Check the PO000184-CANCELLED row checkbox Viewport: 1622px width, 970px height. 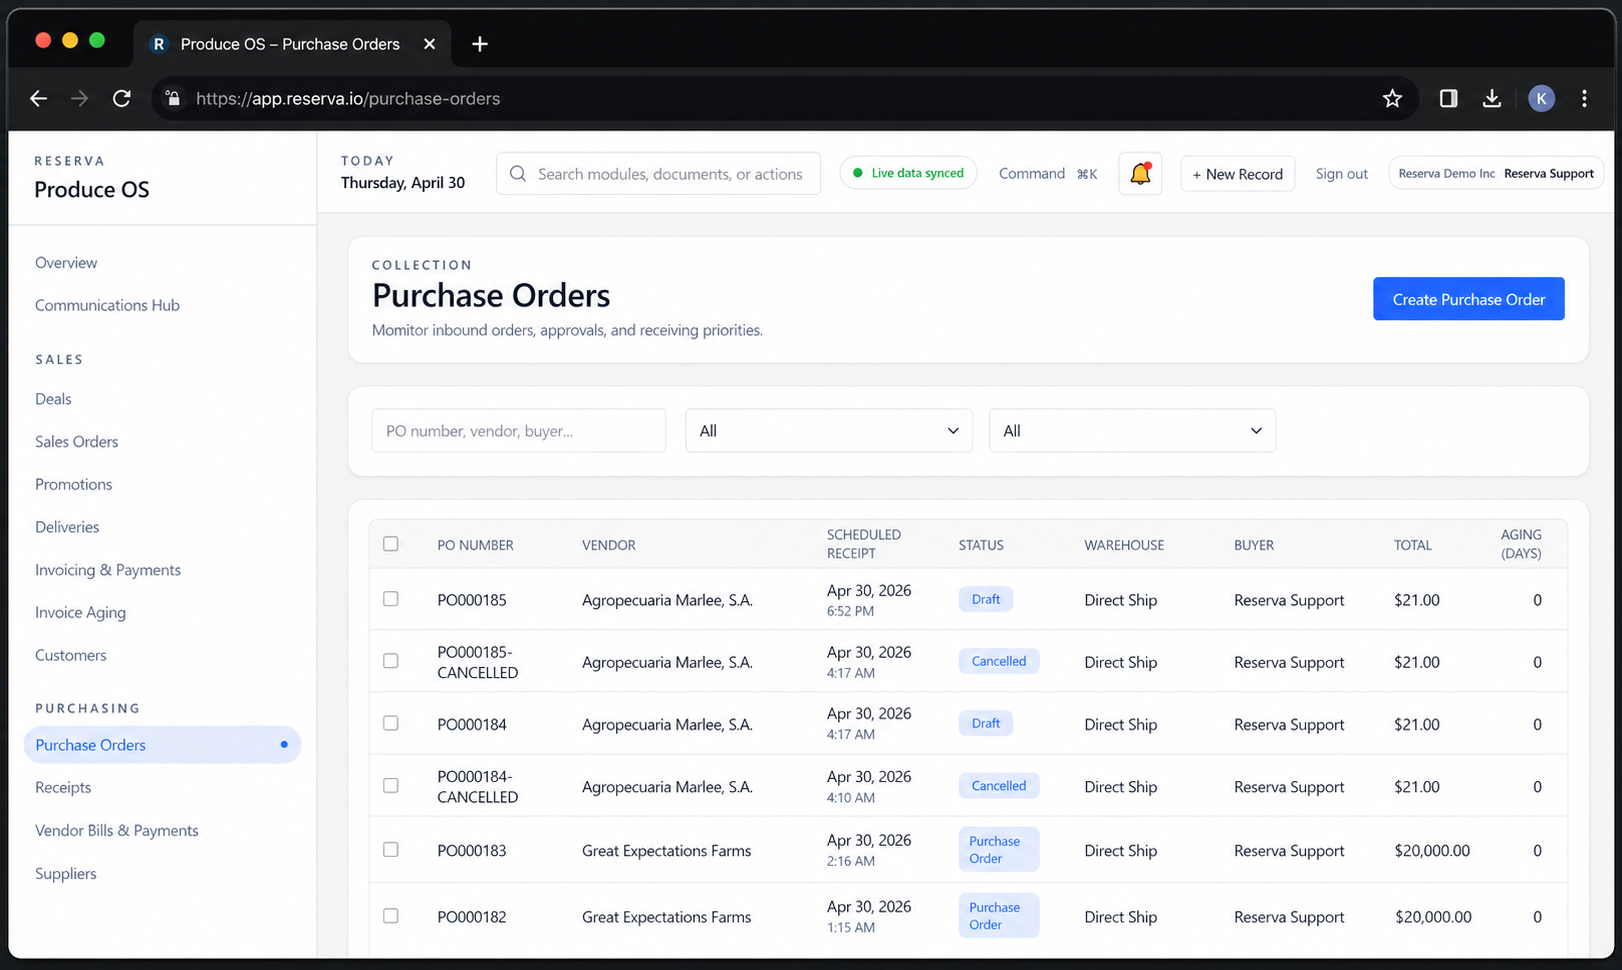[x=391, y=786]
